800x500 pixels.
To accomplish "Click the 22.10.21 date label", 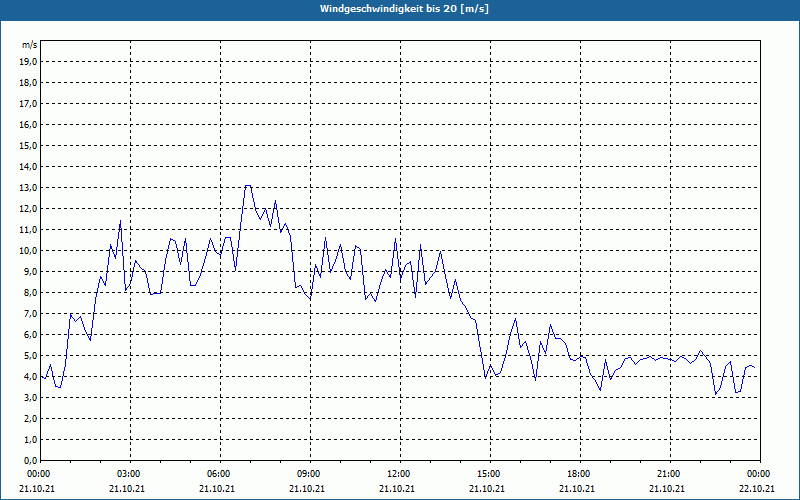I will pyautogui.click(x=757, y=488).
